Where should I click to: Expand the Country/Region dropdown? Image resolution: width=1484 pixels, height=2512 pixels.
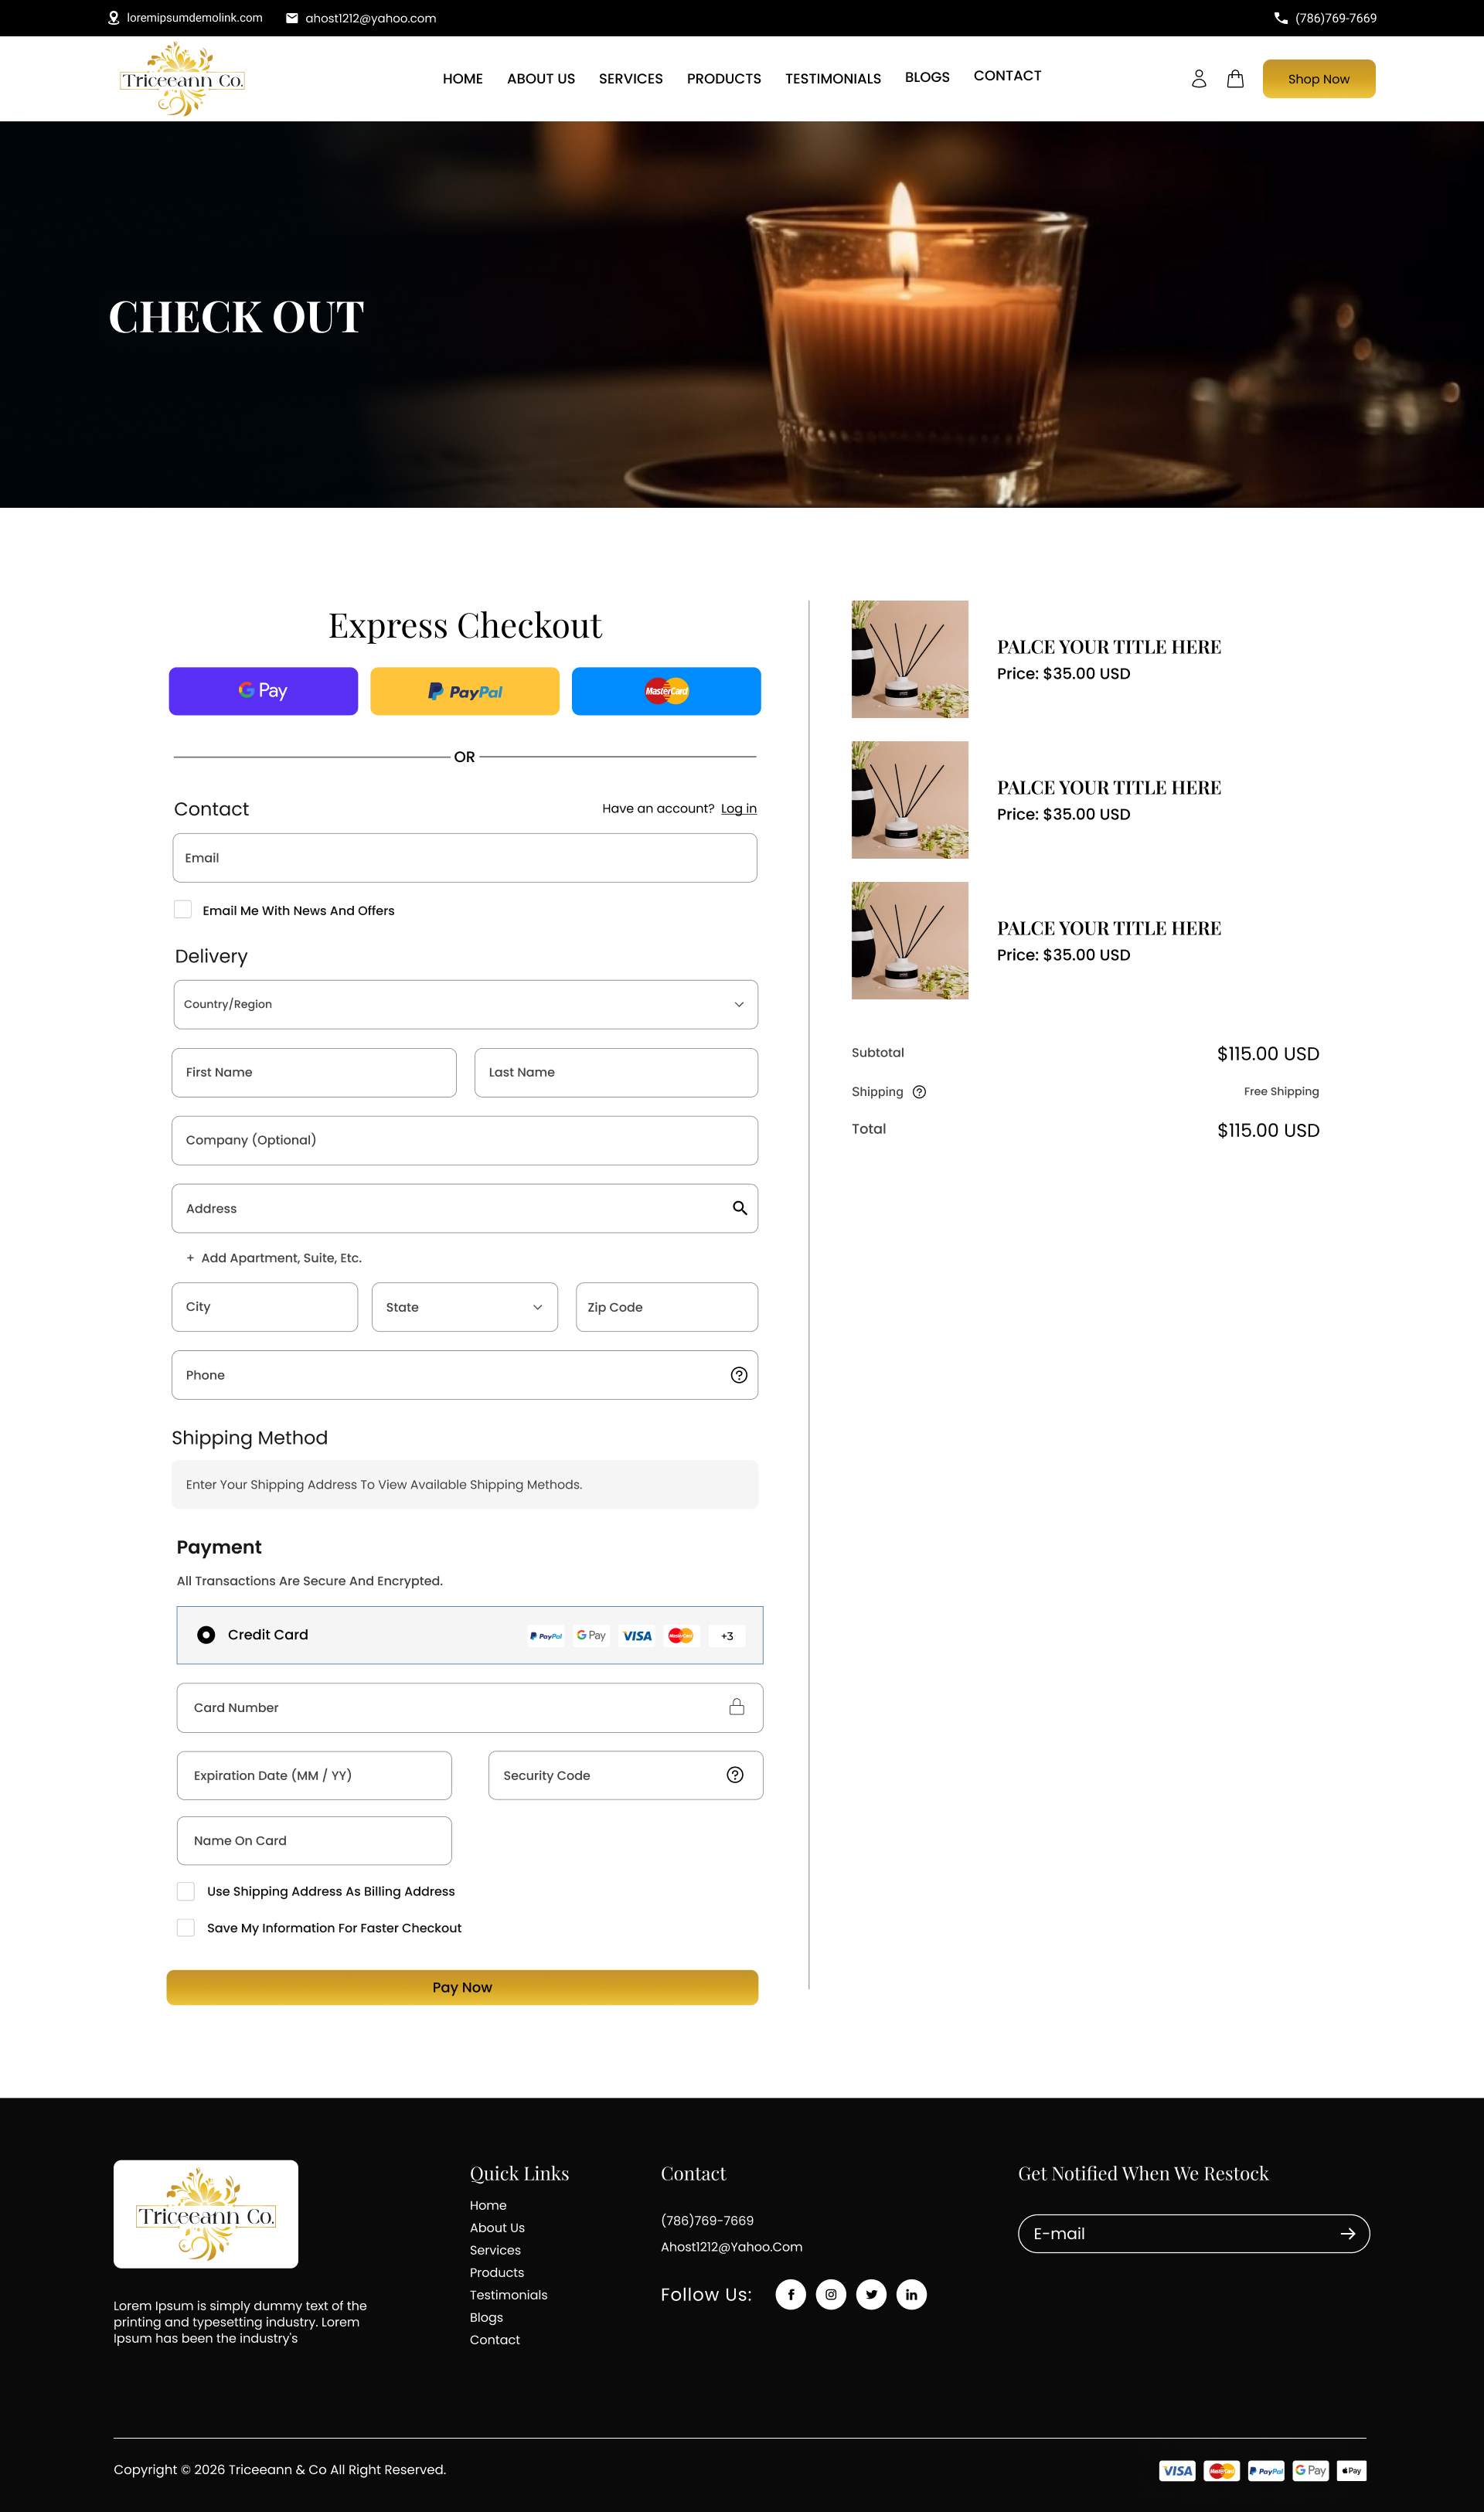click(465, 1004)
